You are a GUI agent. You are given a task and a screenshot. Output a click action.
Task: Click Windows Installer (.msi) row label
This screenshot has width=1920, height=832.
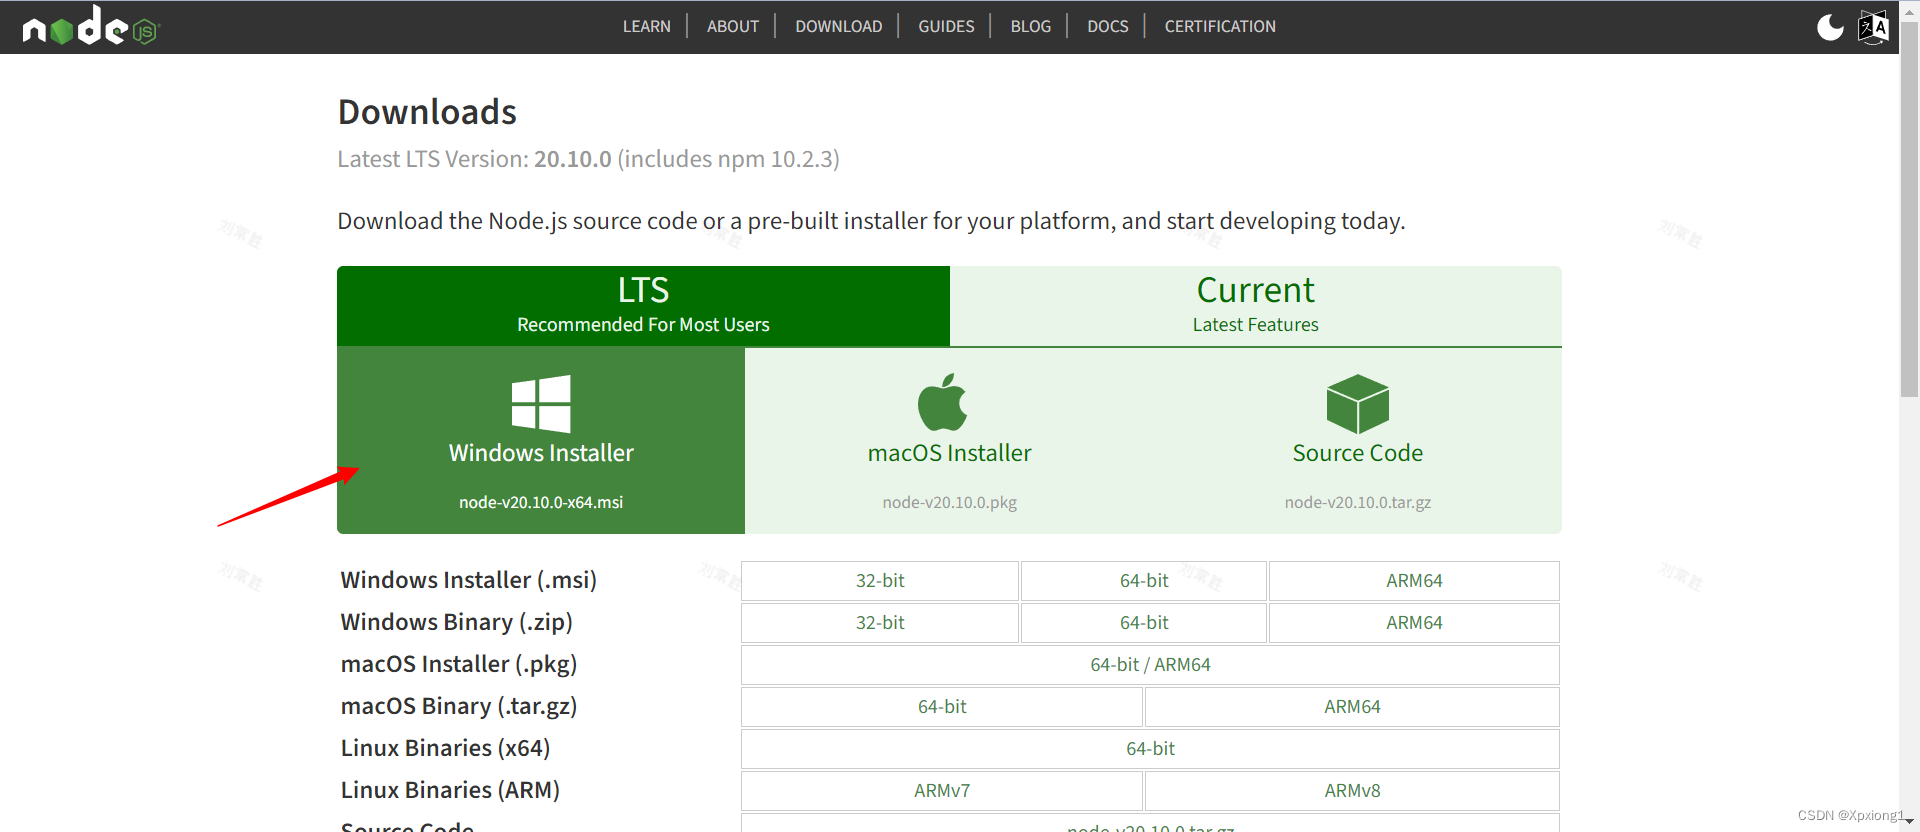[468, 580]
